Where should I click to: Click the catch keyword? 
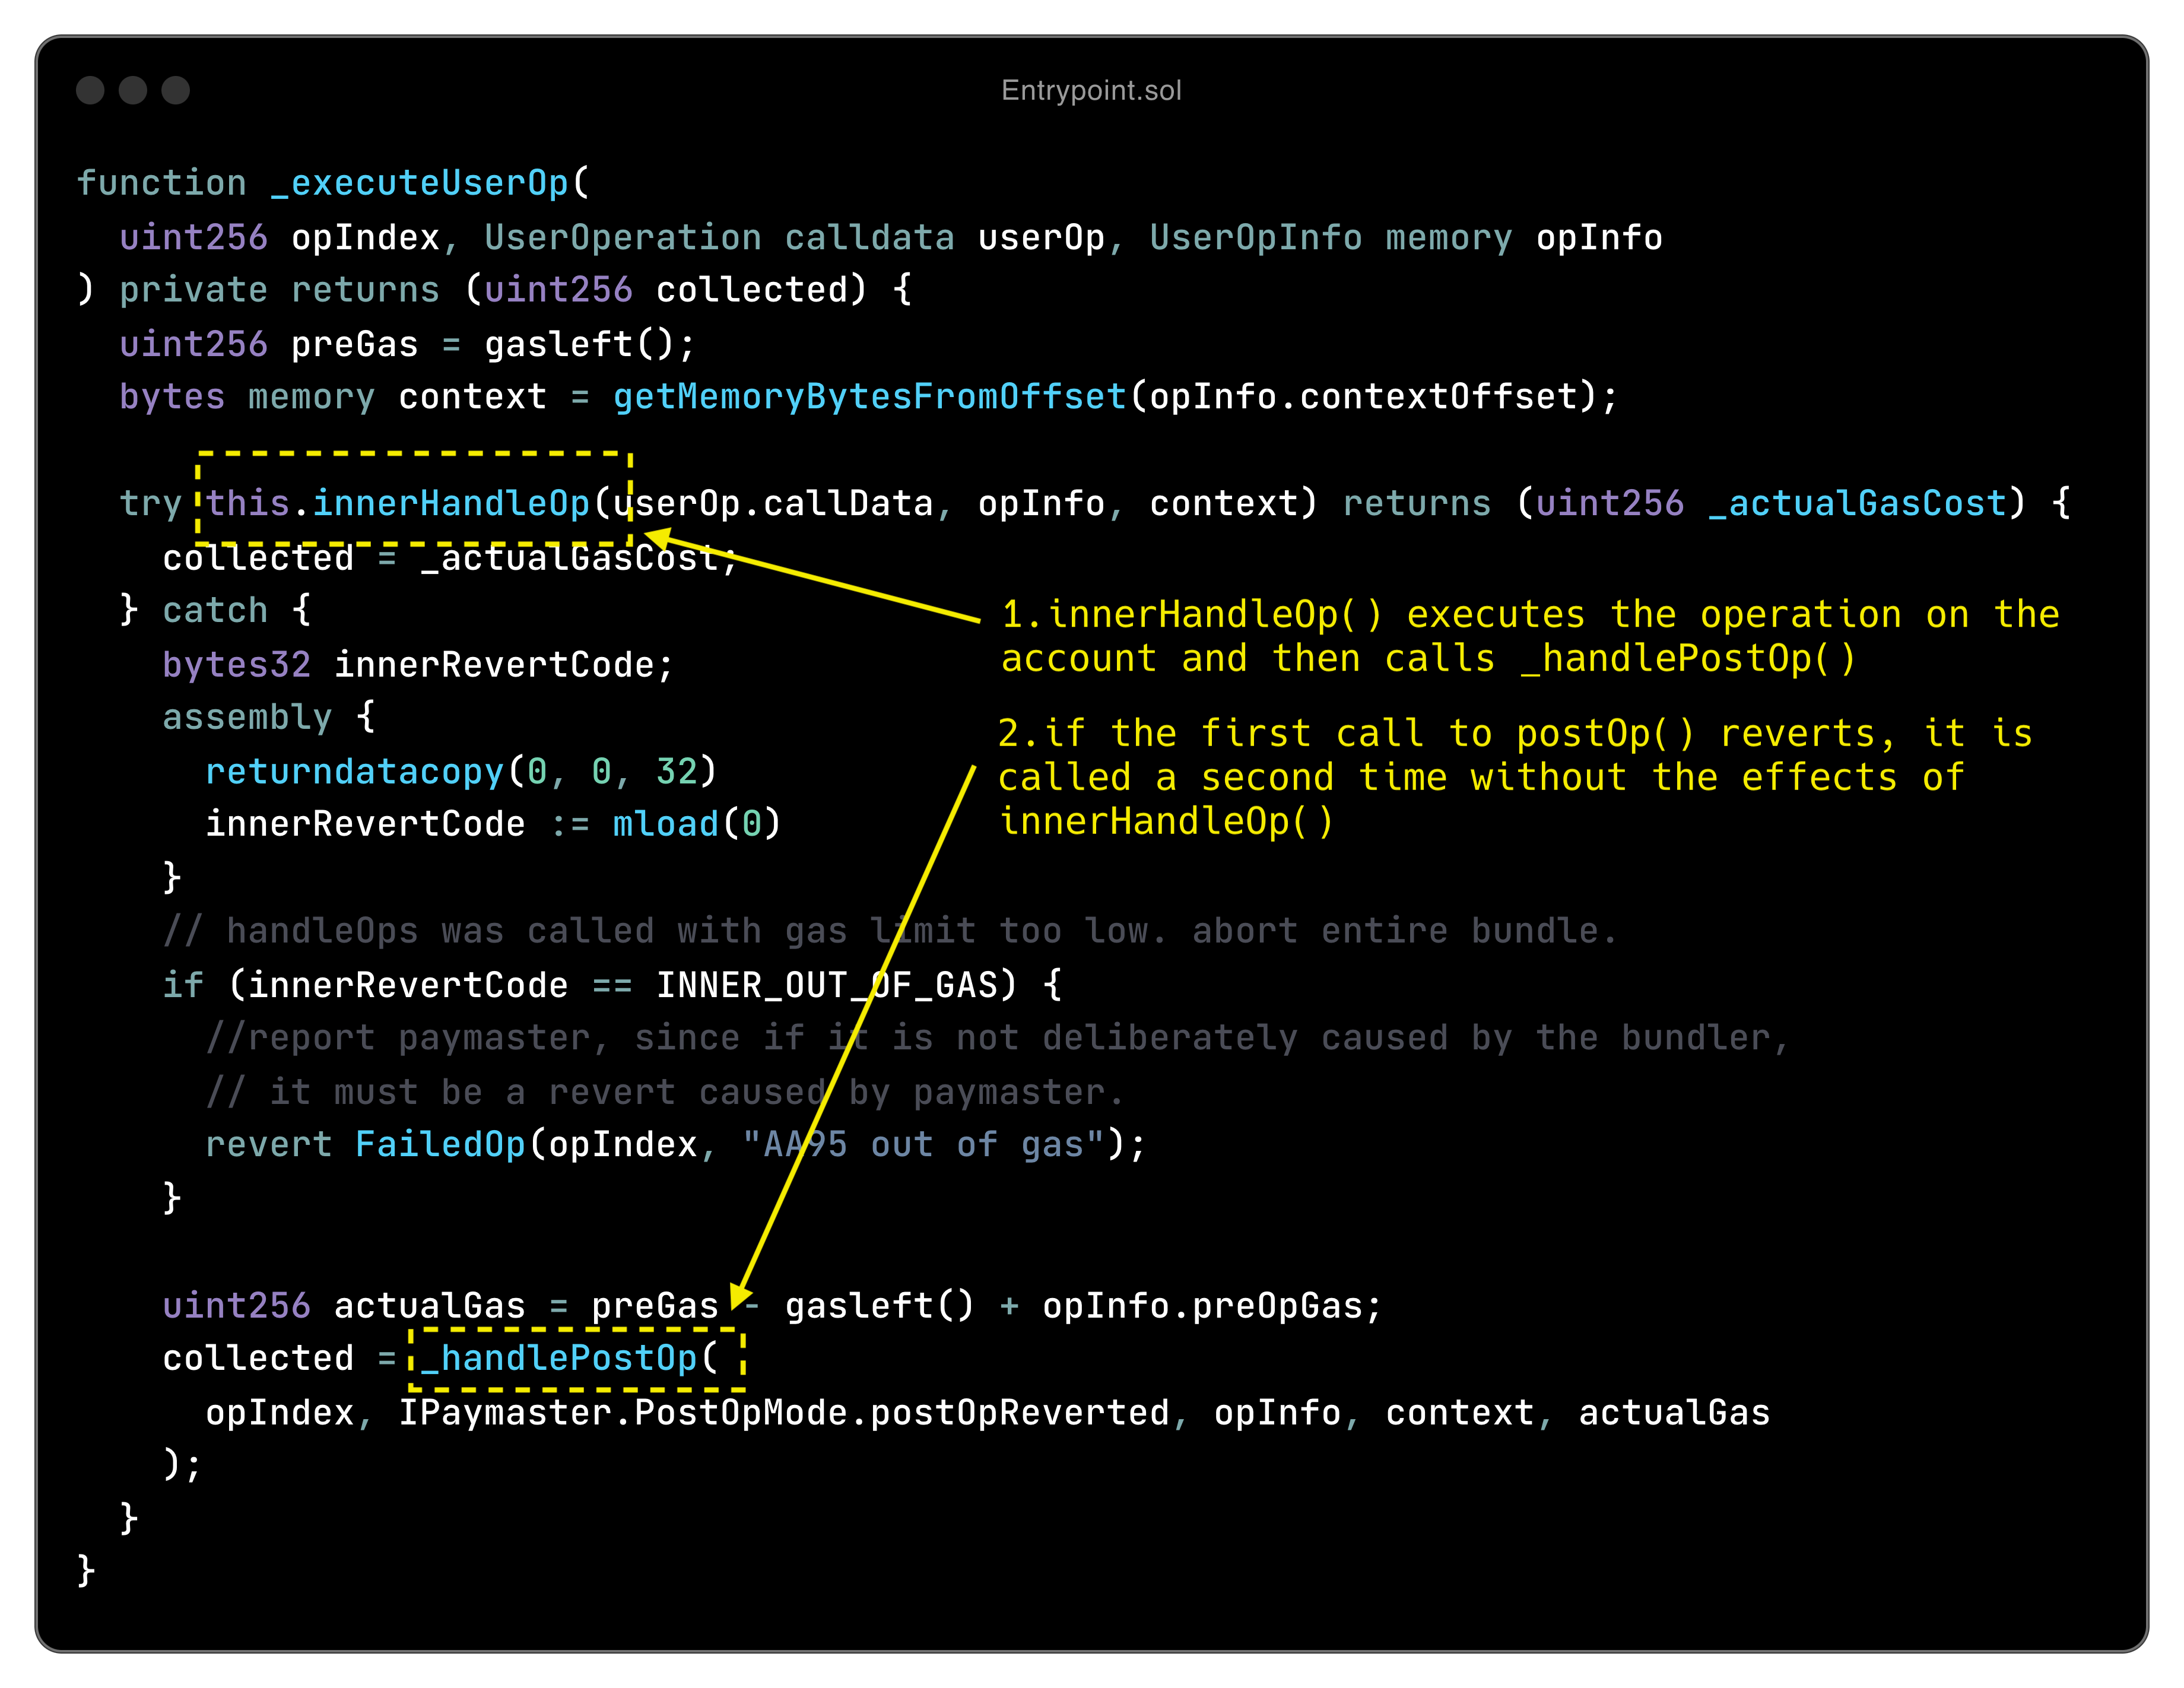pyautogui.click(x=215, y=610)
